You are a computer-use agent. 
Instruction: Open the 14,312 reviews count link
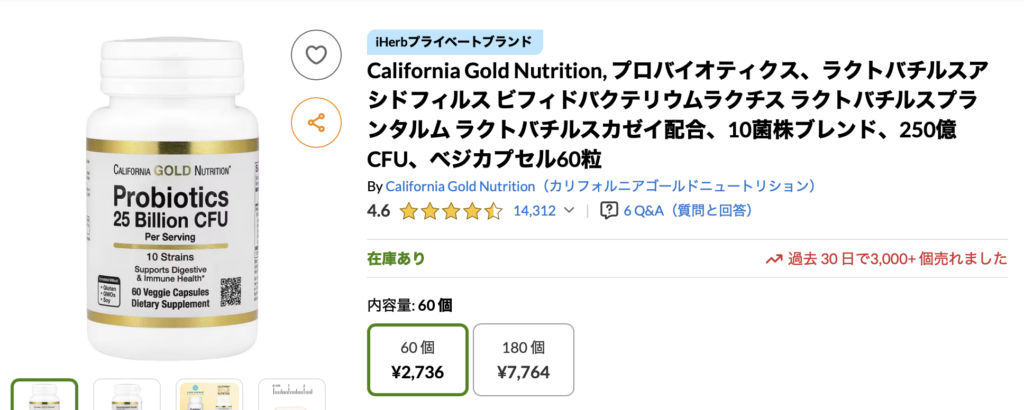click(534, 211)
